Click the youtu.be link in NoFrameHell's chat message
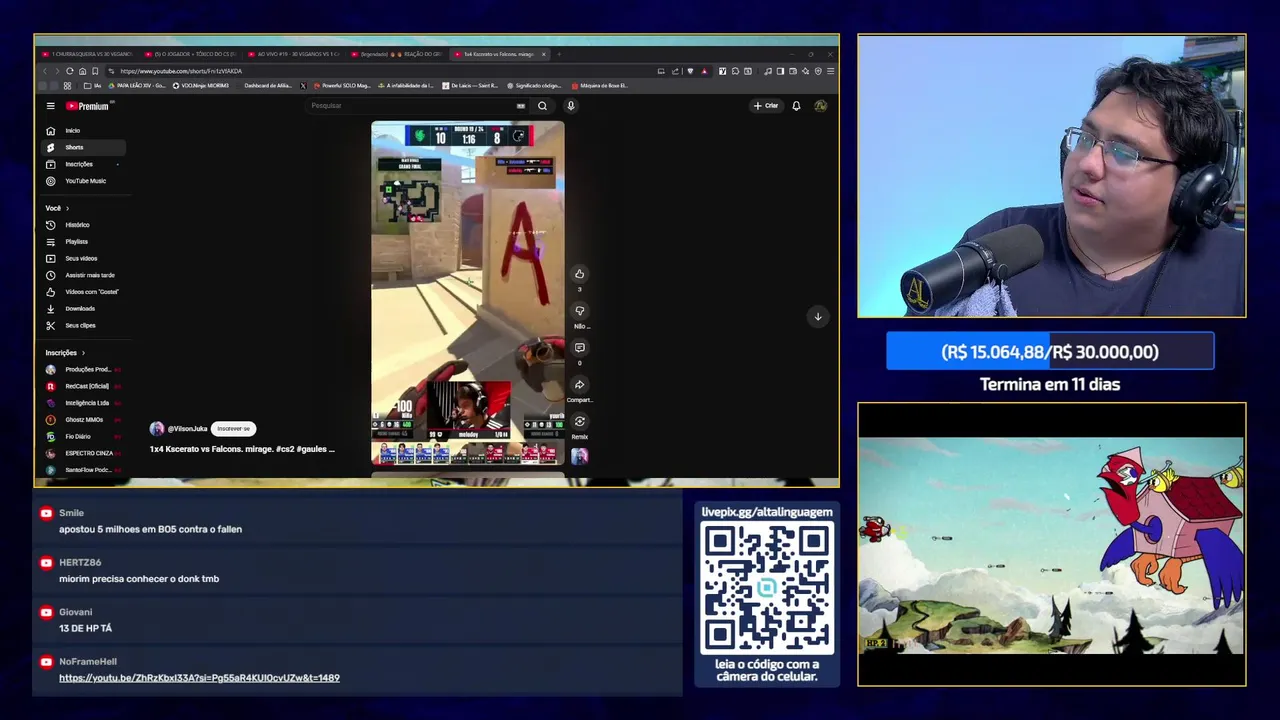This screenshot has width=1280, height=720. click(x=199, y=678)
